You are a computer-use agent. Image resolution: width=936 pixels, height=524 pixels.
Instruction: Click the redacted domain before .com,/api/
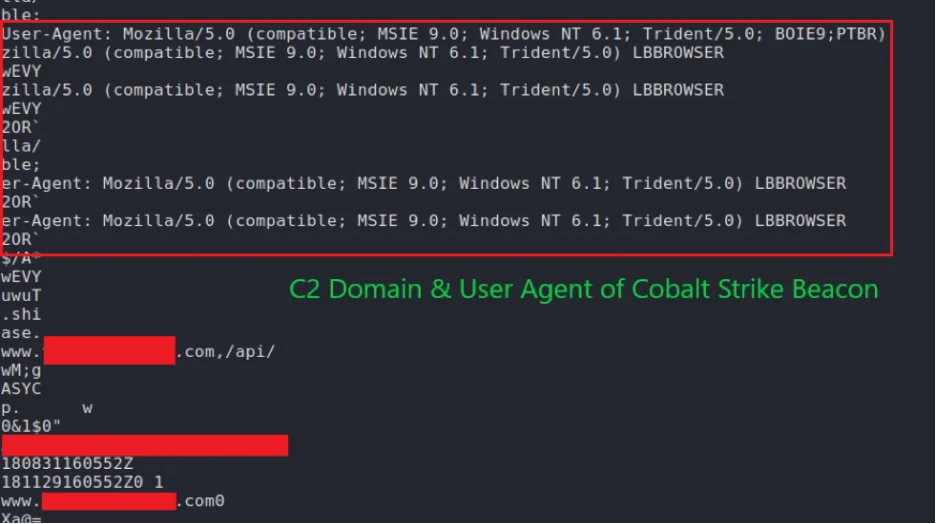point(109,352)
